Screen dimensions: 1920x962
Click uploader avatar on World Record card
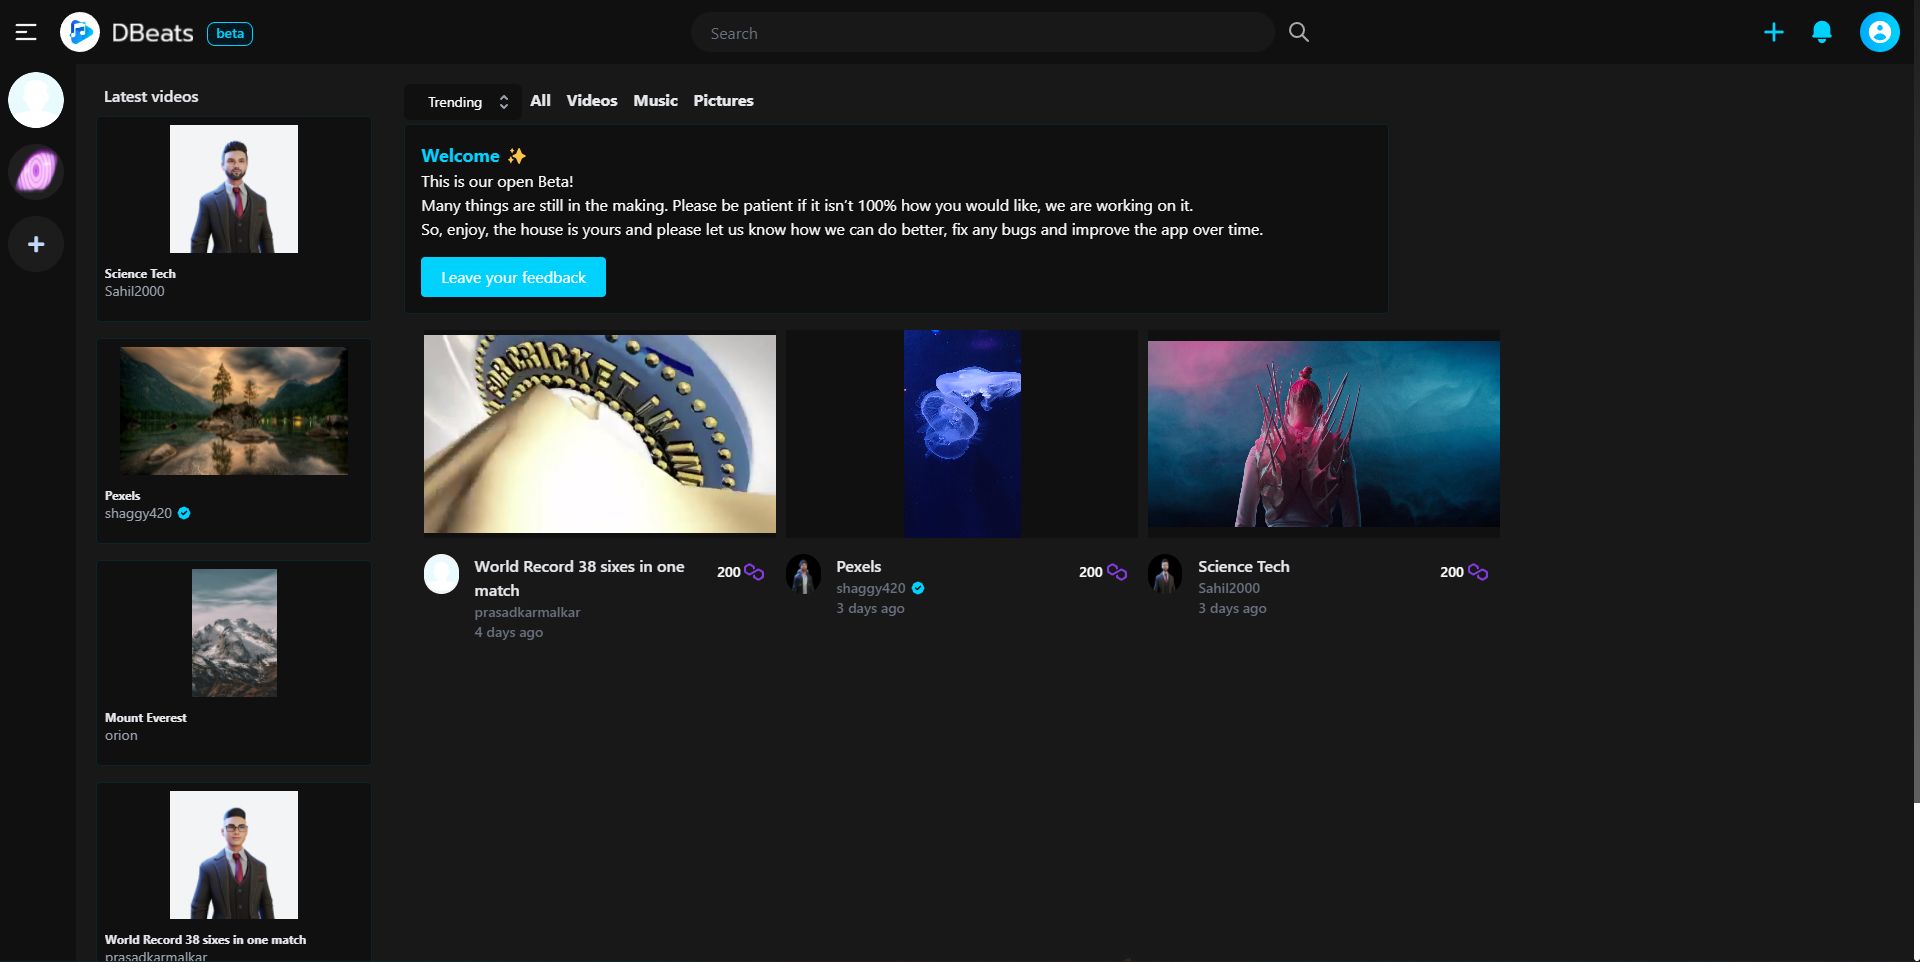(441, 574)
